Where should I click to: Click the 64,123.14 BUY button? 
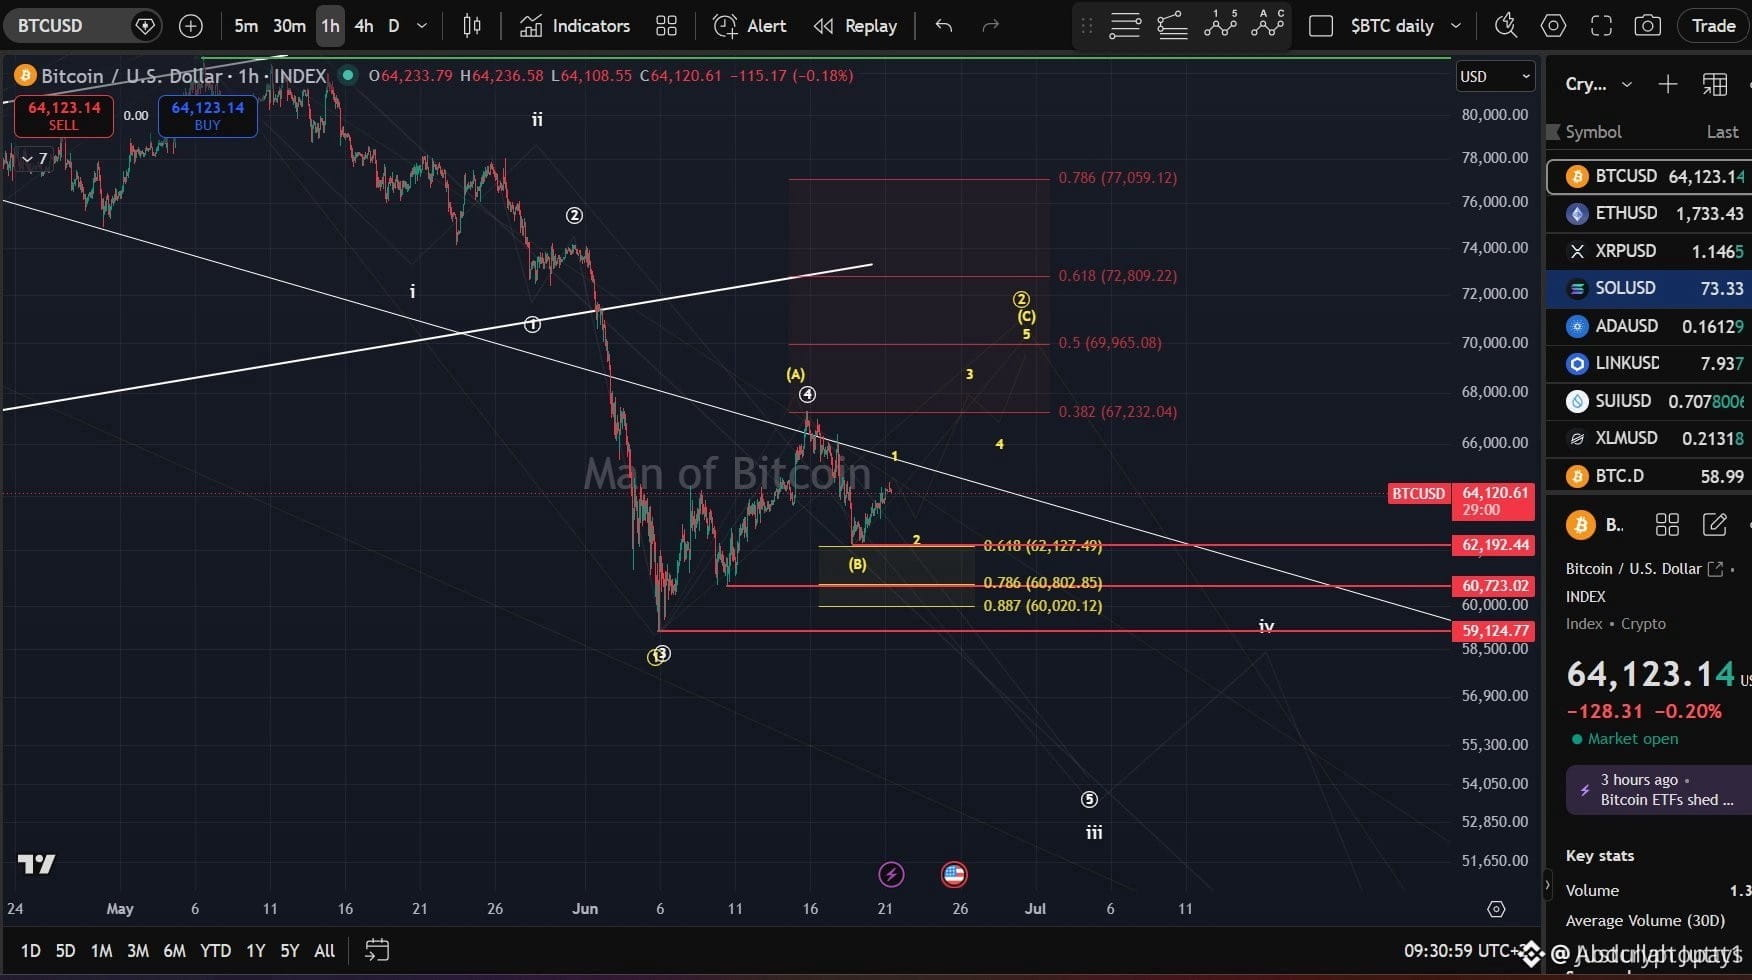(207, 116)
